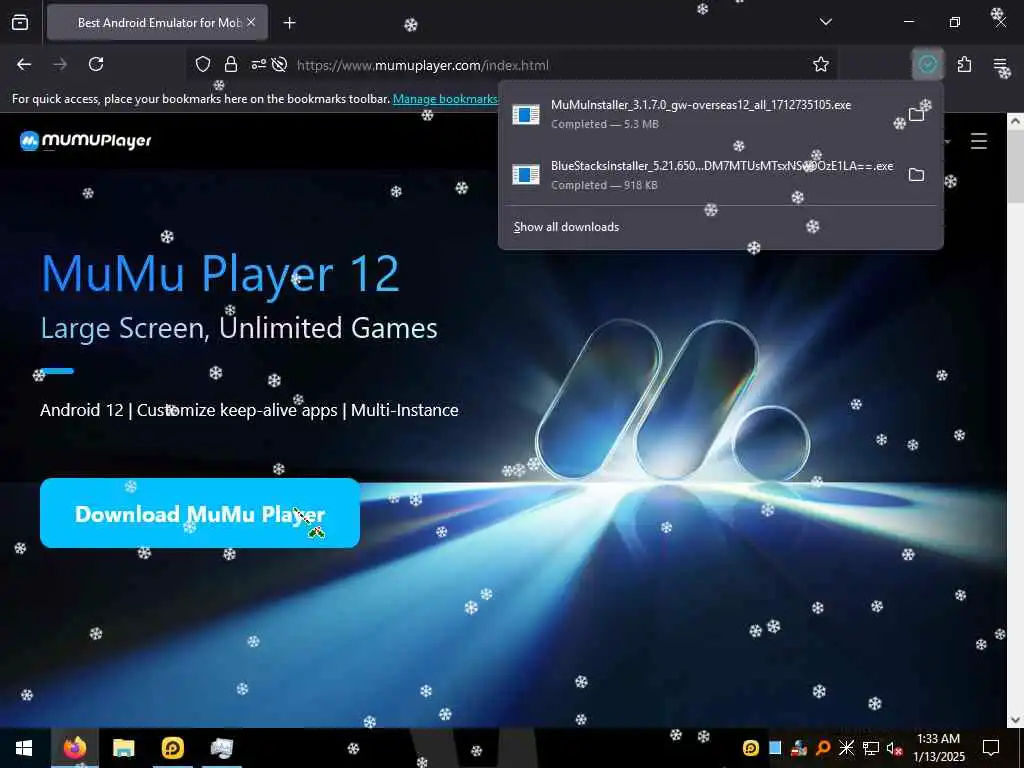Open site permissions icon in address bar
The width and height of the screenshot is (1024, 768).
pyautogui.click(x=259, y=64)
